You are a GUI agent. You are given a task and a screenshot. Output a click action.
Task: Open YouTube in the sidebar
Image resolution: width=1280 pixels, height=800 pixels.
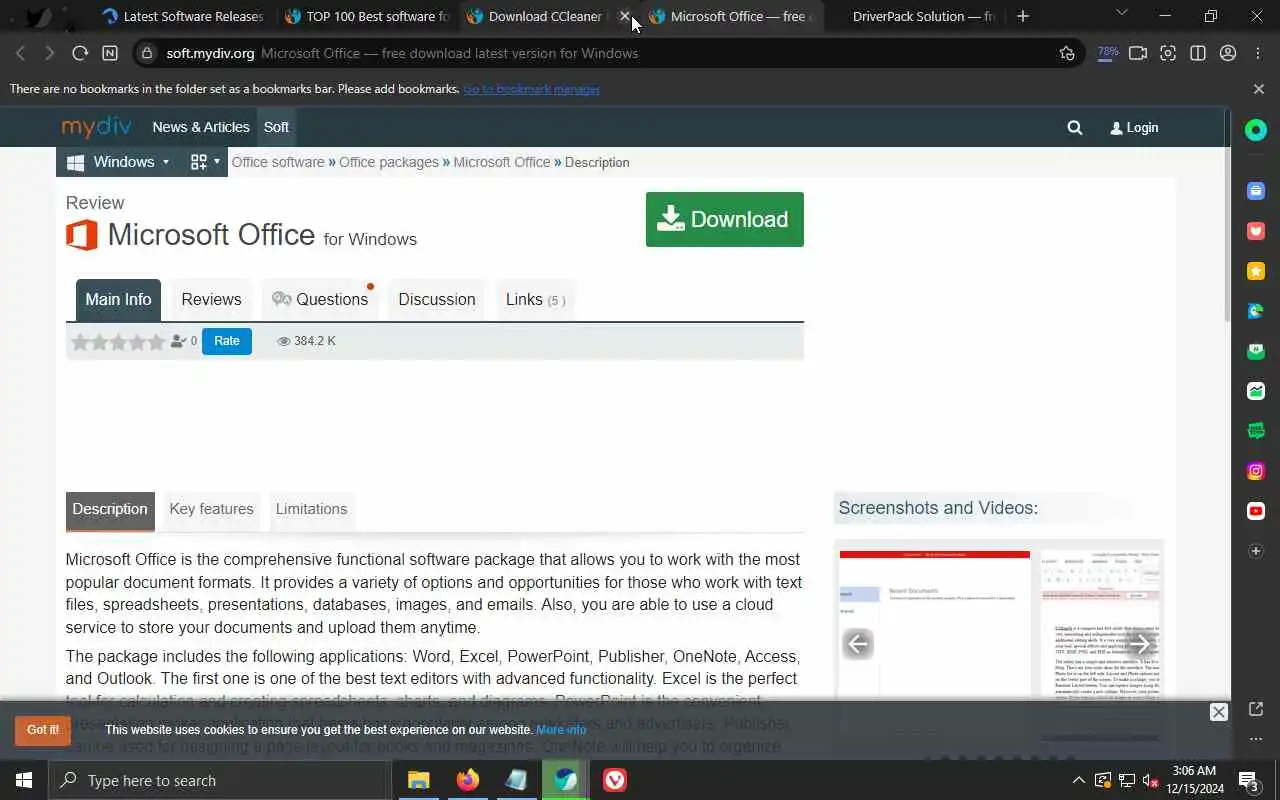(x=1256, y=511)
